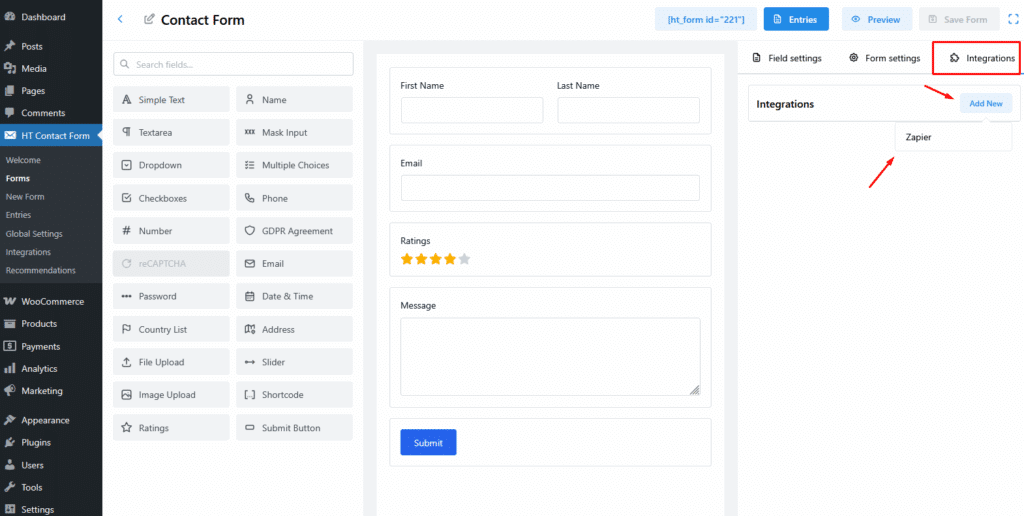
Task: Toggle fullscreen mode icon in top right
Action: click(1013, 19)
